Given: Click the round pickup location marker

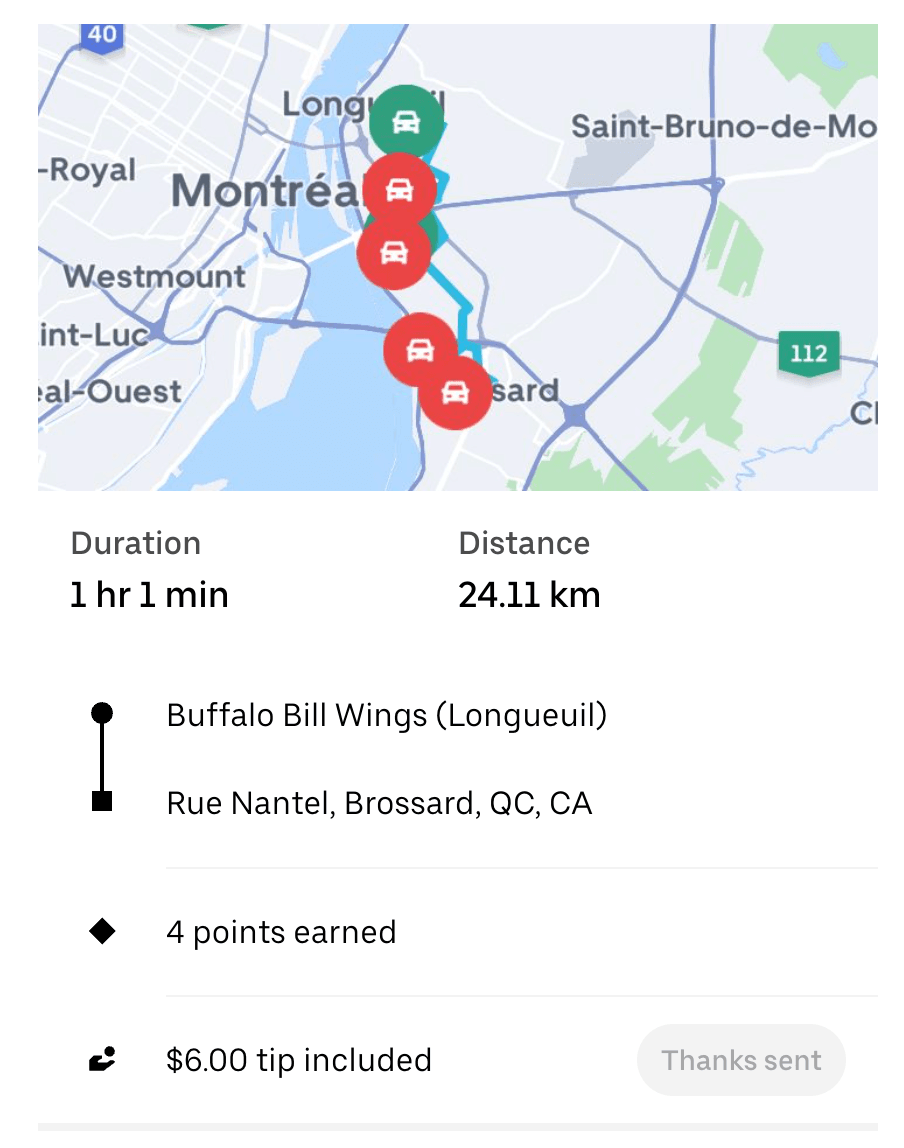Looking at the screenshot, I should pyautogui.click(x=102, y=713).
